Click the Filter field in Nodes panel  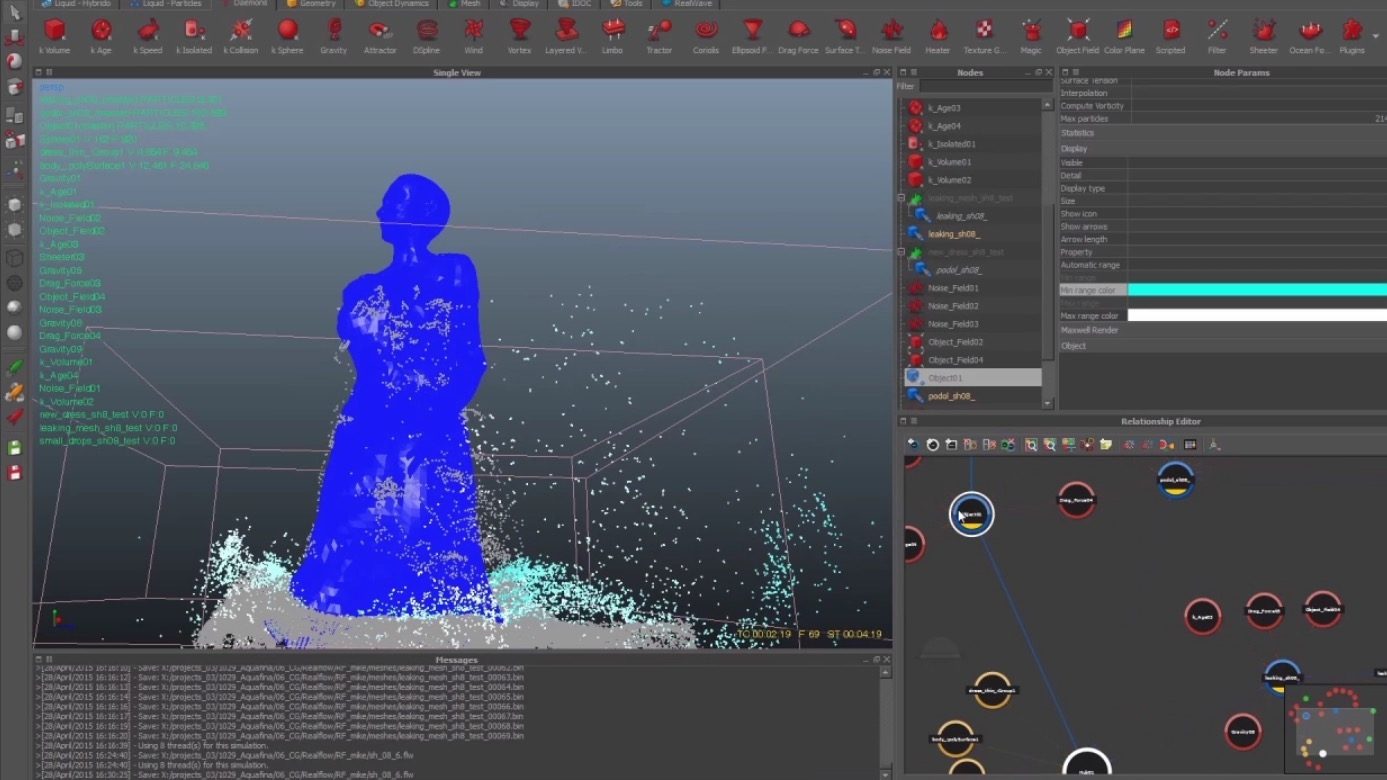click(985, 86)
